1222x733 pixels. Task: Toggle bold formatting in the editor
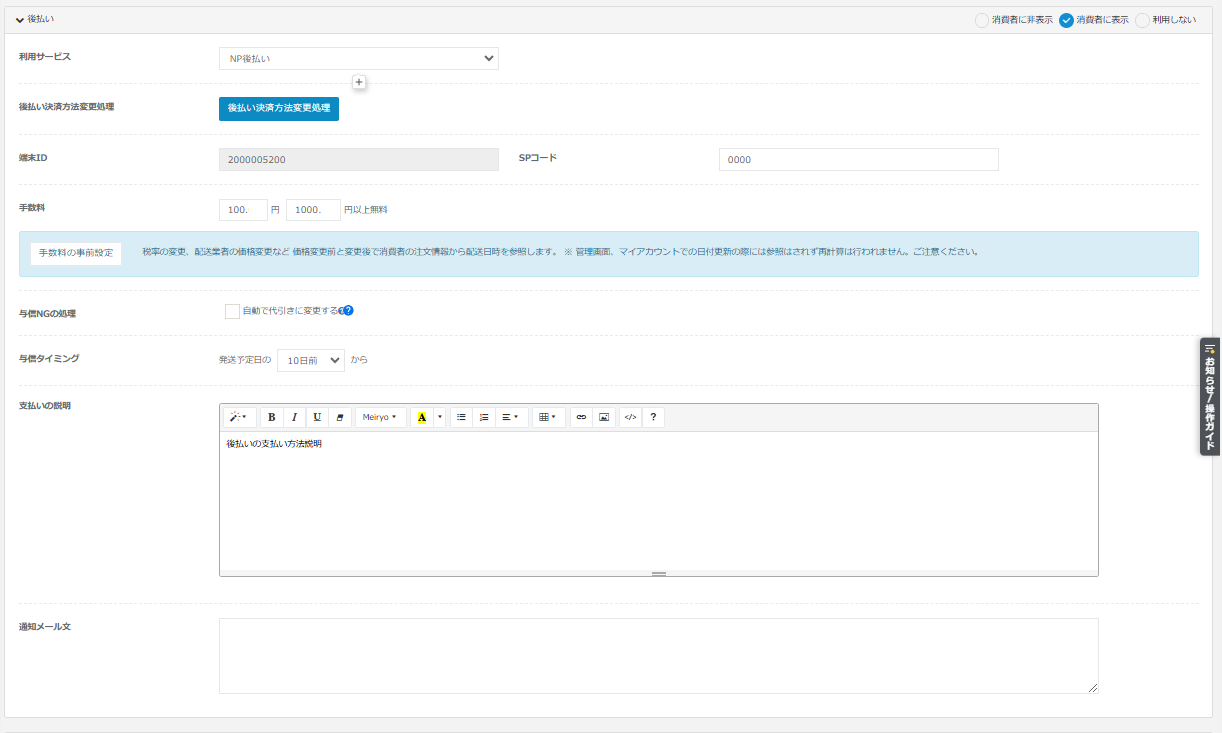[271, 417]
